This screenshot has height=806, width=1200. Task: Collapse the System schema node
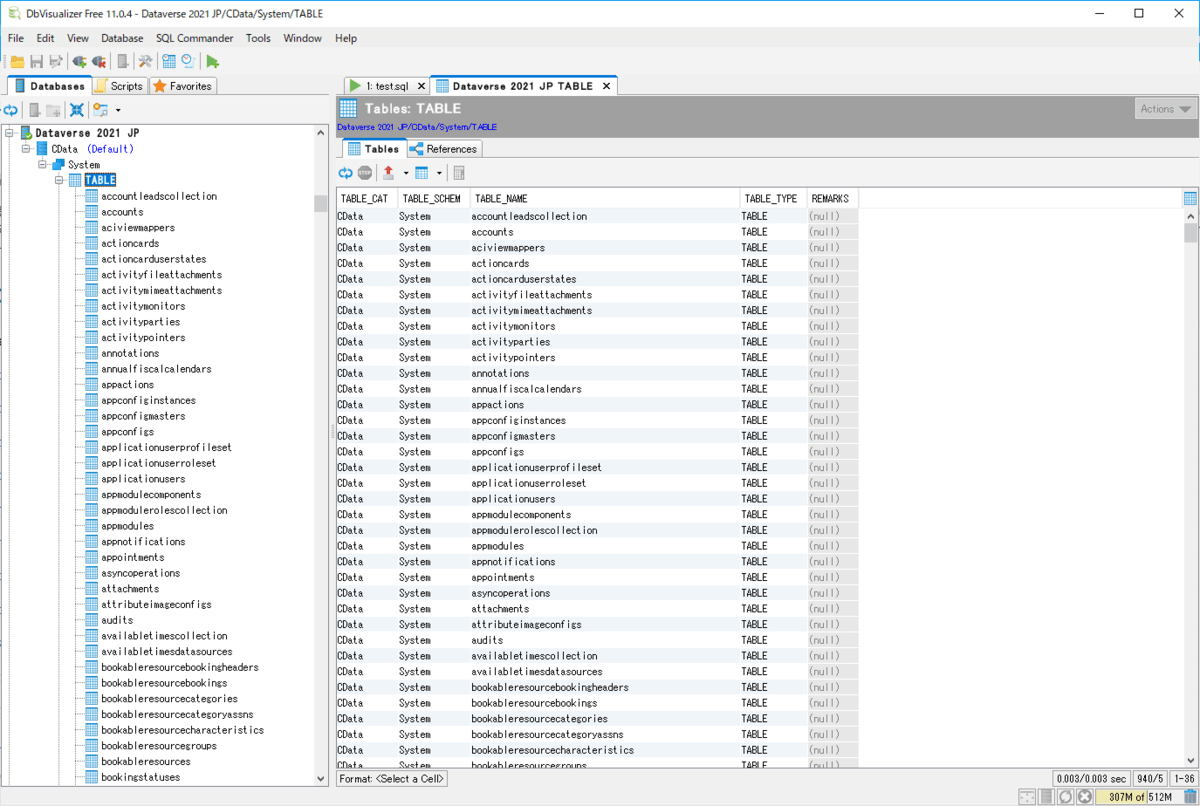coord(43,164)
